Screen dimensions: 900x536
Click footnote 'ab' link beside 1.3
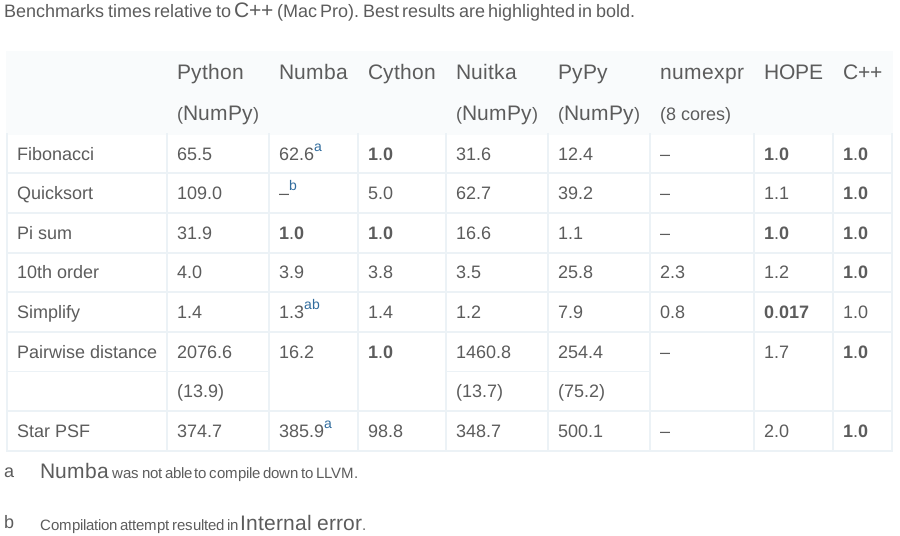click(311, 305)
